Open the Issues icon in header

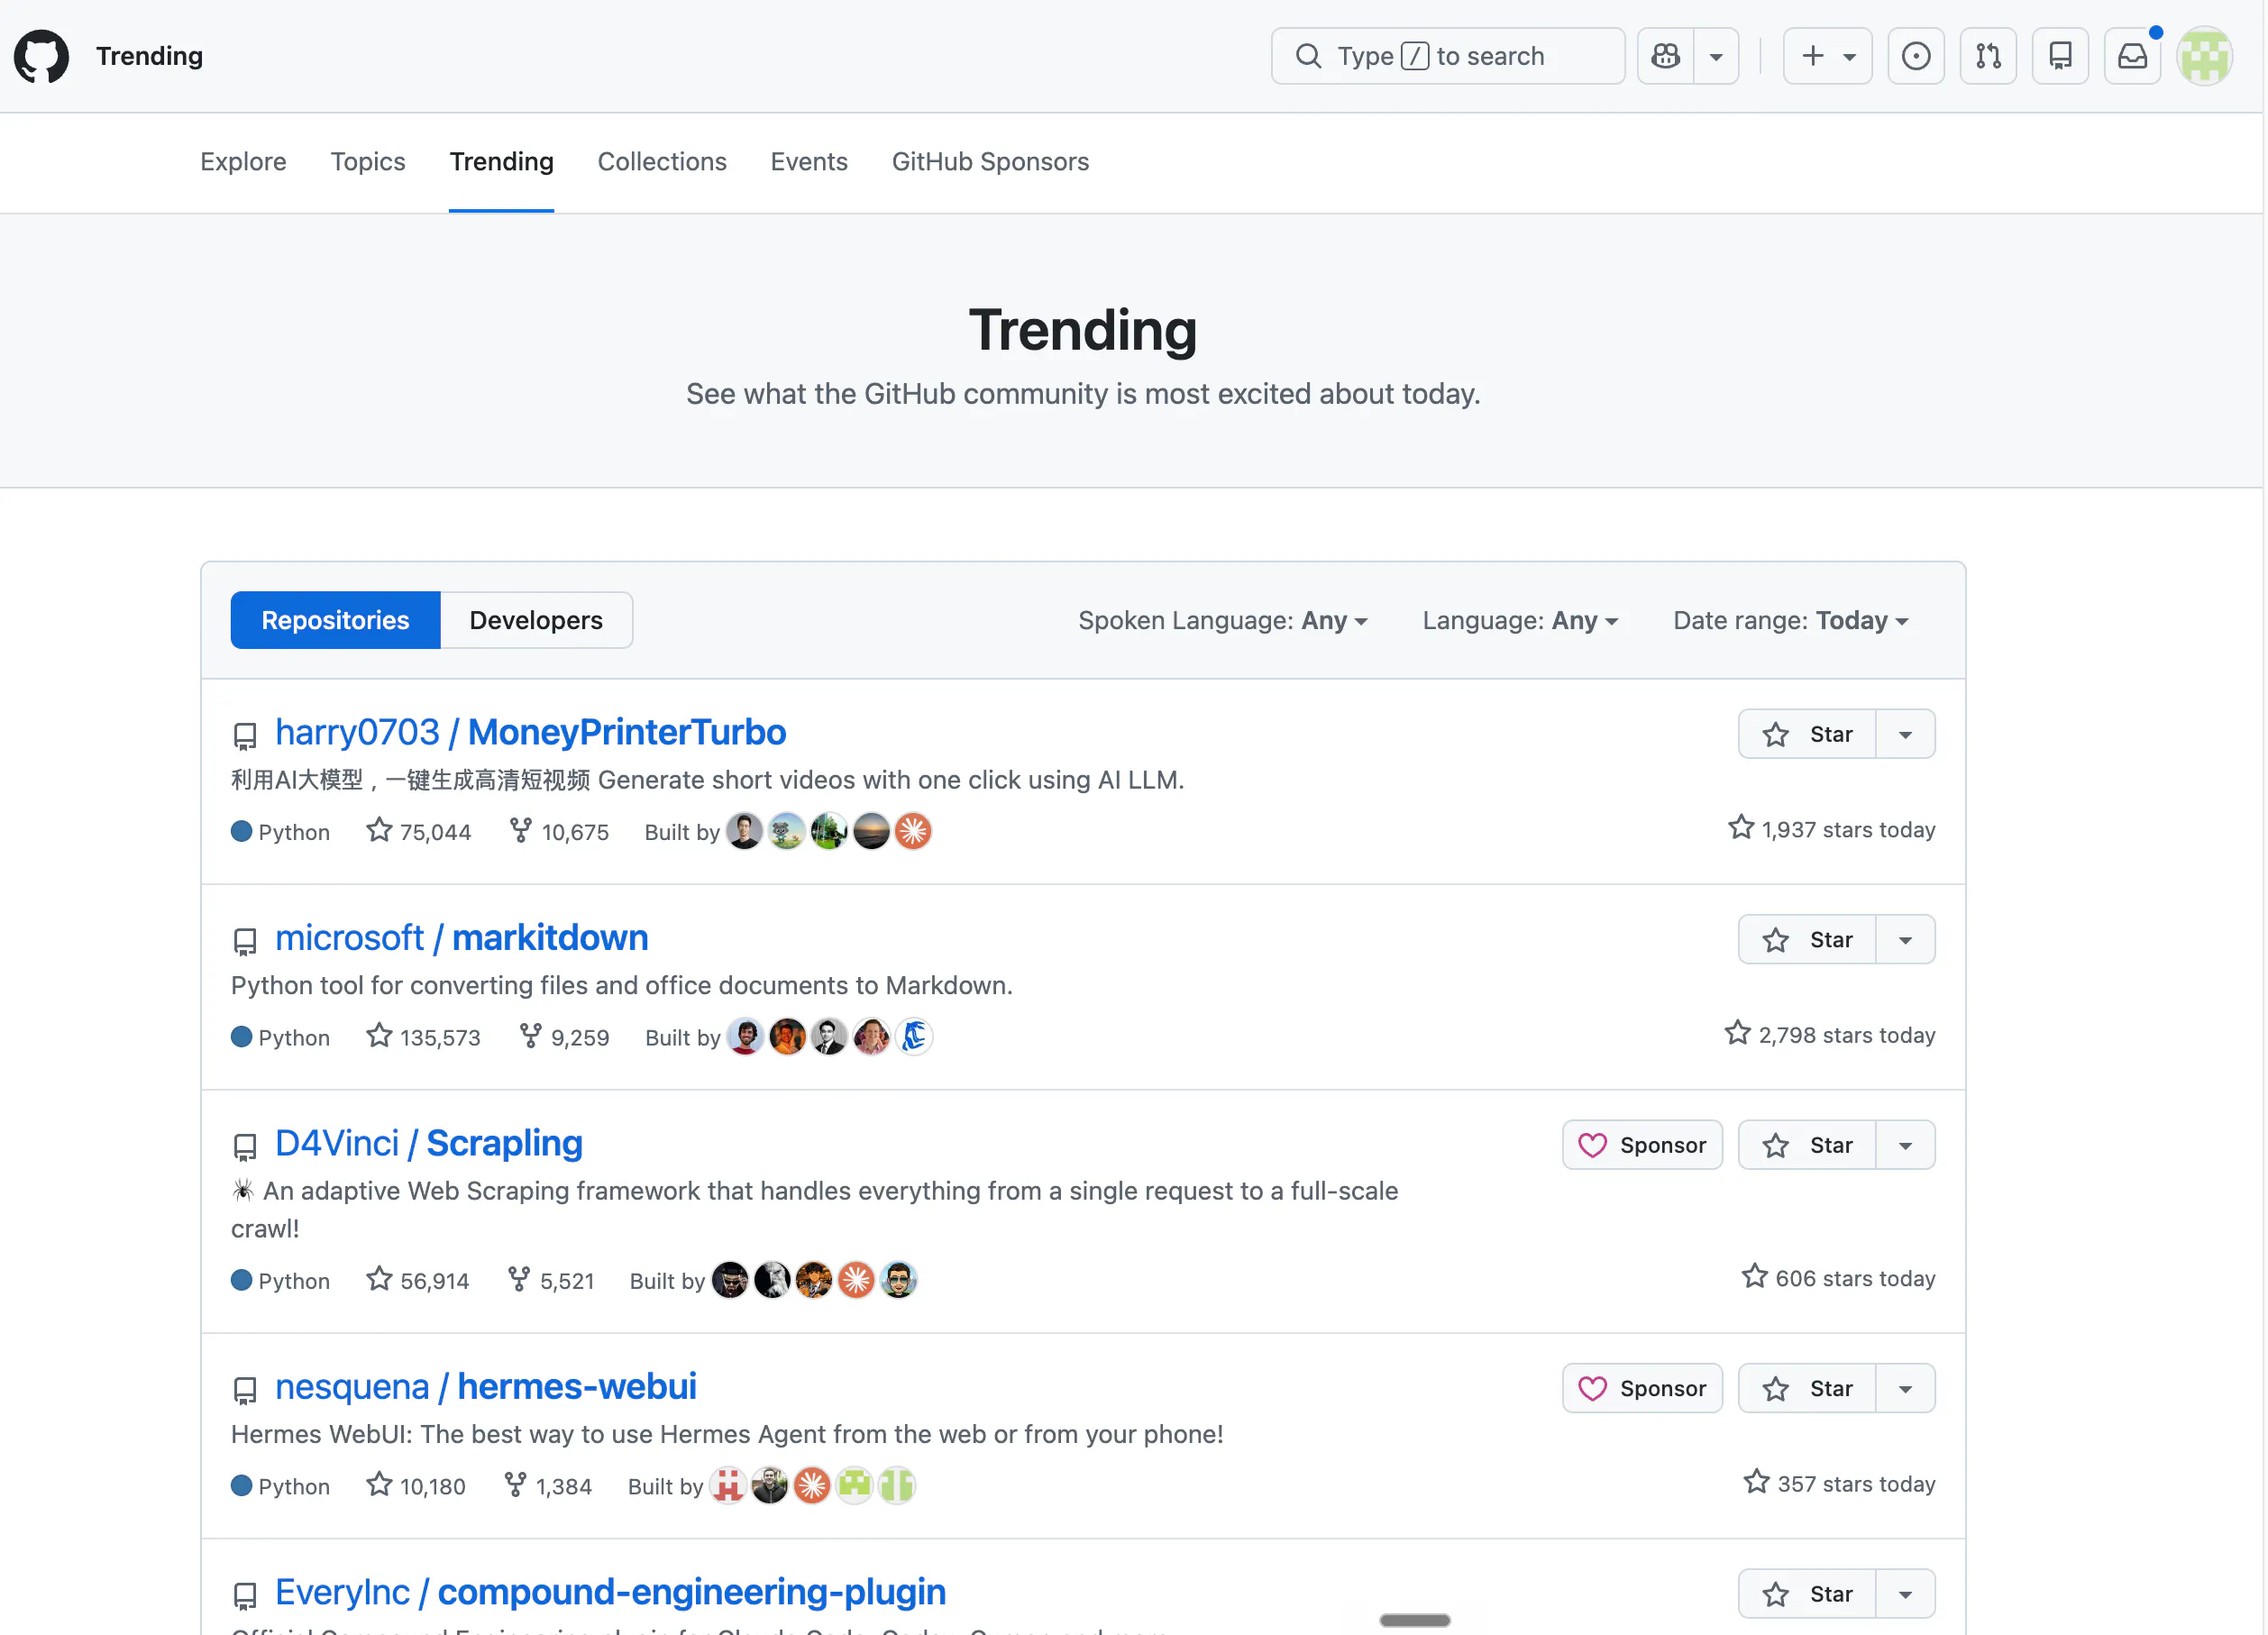[1916, 56]
